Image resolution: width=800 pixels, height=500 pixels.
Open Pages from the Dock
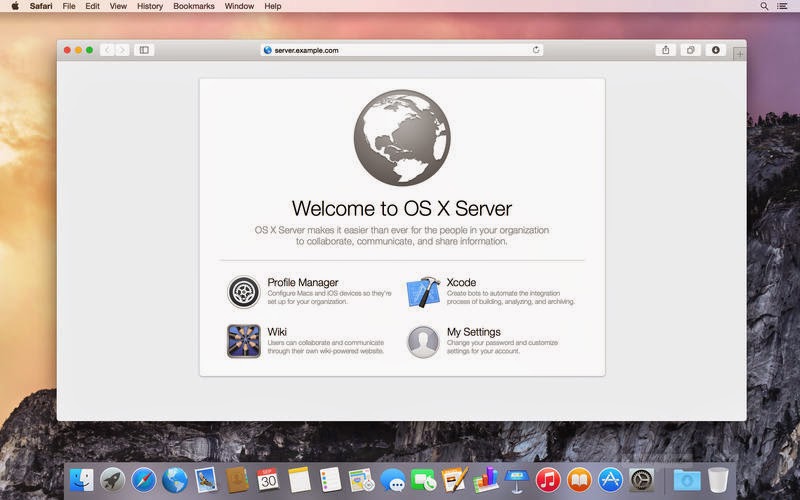pos(455,480)
